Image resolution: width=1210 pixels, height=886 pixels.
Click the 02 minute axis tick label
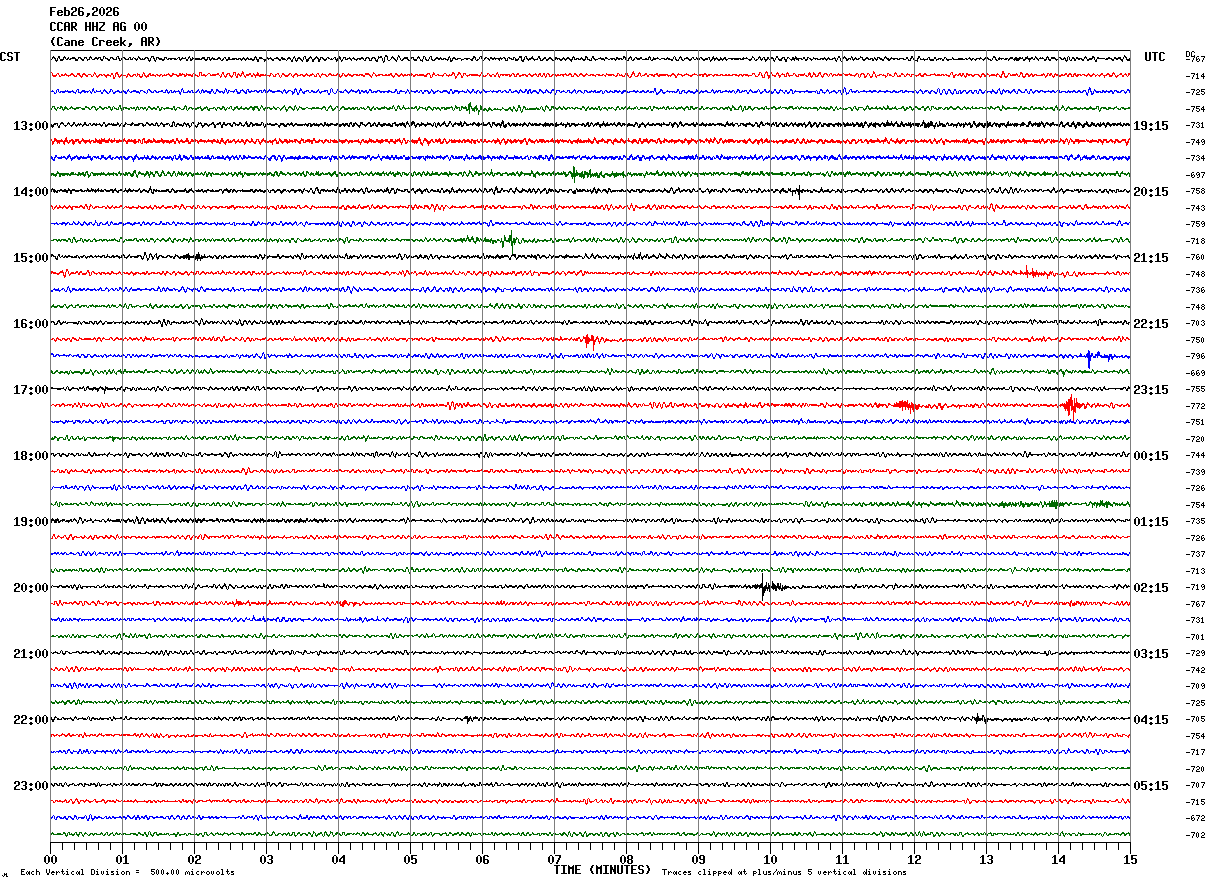[x=194, y=859]
